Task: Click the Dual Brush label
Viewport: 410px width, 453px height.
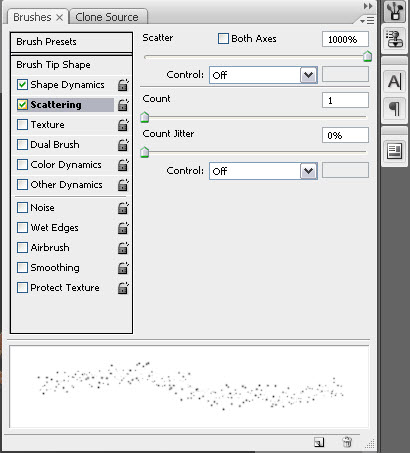Action: click(55, 145)
